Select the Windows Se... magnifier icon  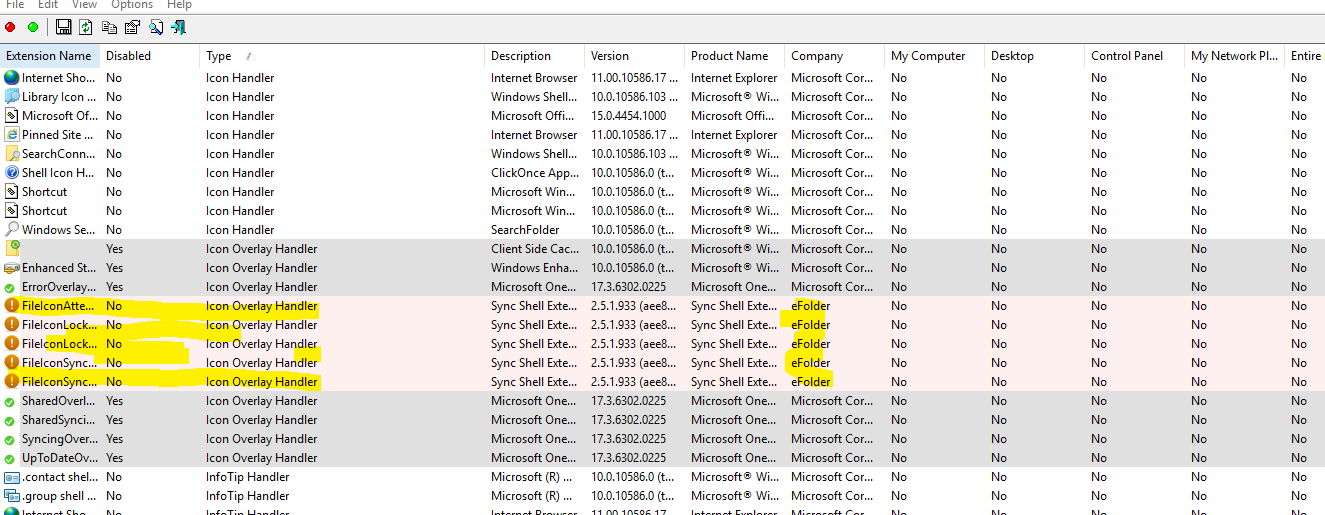pyautogui.click(x=12, y=230)
